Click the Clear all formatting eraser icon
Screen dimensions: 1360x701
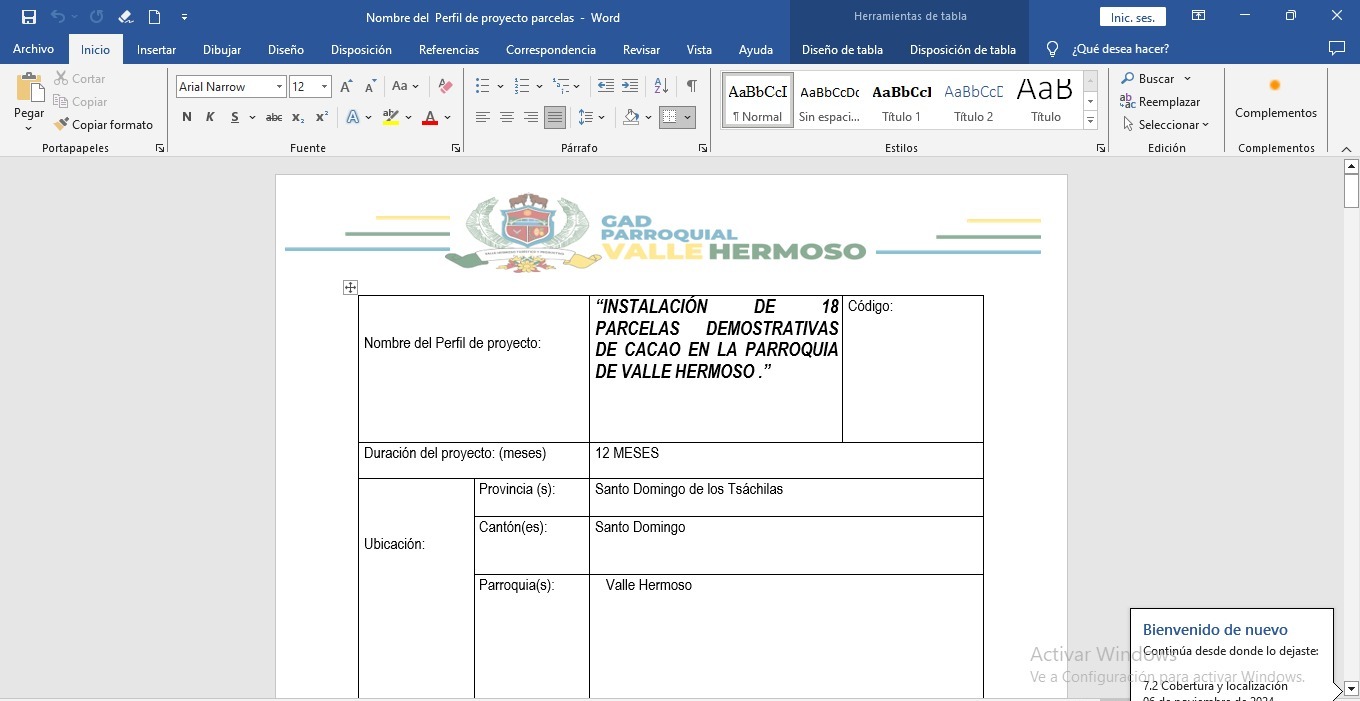click(x=446, y=87)
